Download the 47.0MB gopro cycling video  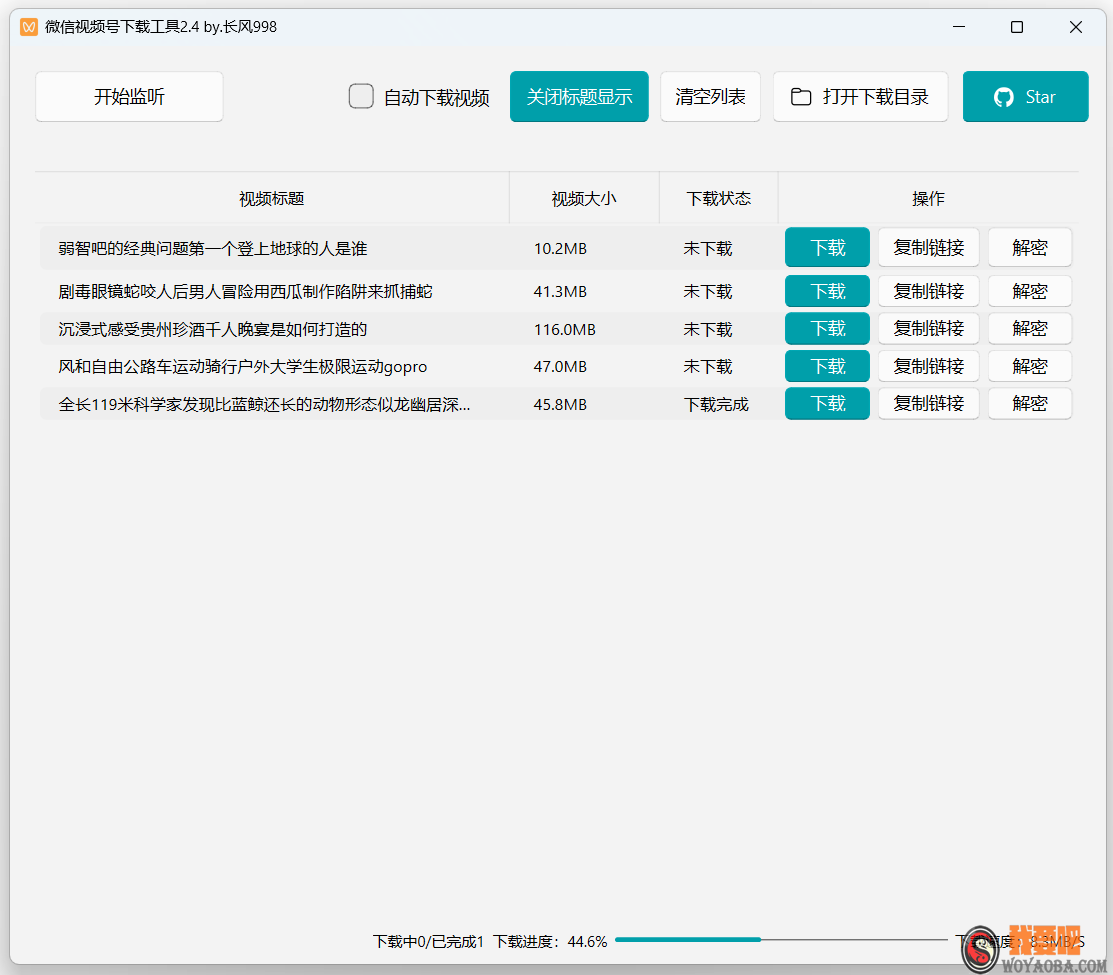[x=827, y=366]
